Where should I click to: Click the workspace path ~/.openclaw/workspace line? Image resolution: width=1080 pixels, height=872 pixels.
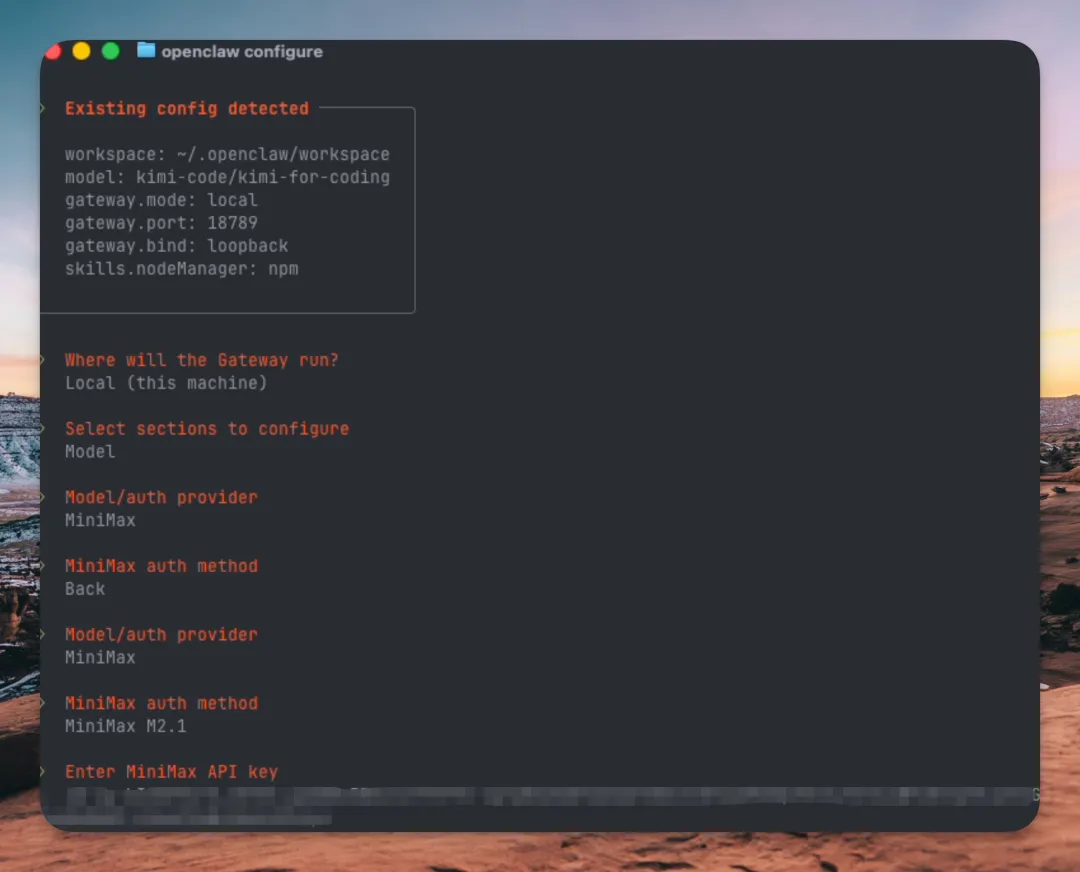pyautogui.click(x=227, y=154)
